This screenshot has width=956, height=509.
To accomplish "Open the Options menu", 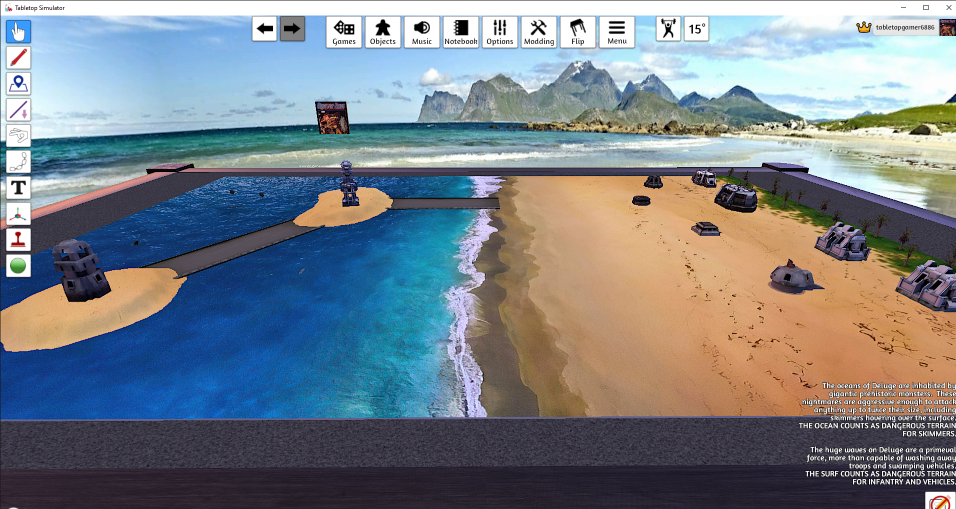I will click(500, 32).
